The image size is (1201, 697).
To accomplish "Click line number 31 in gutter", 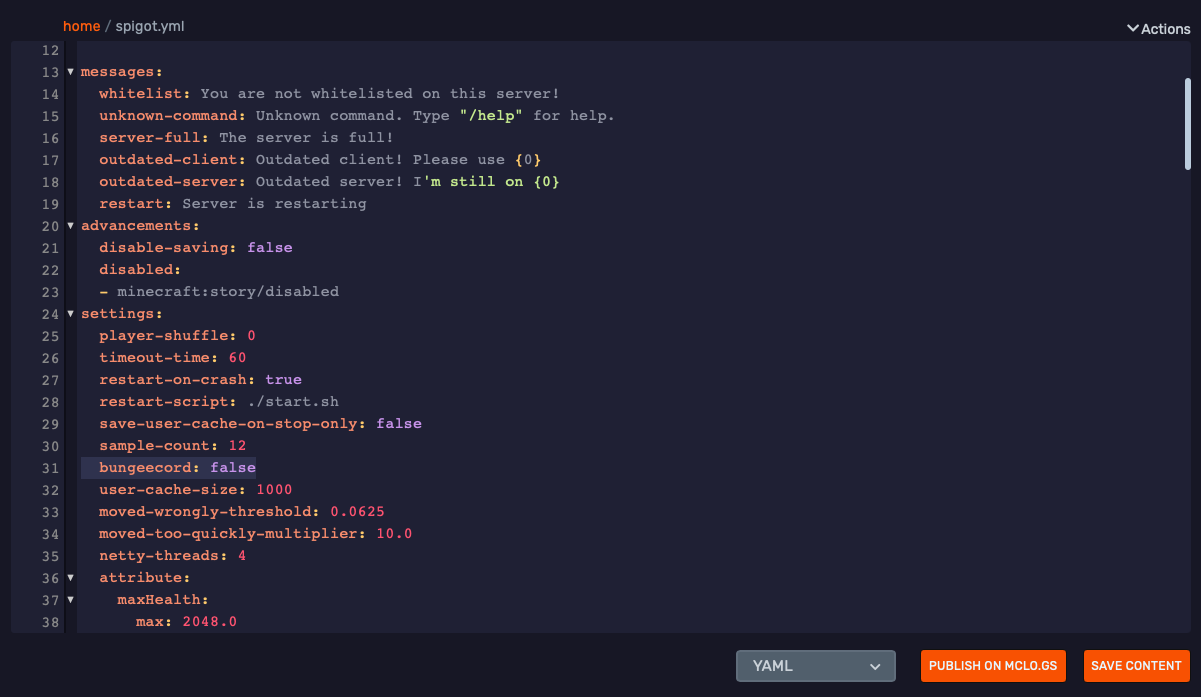I will (x=50, y=468).
